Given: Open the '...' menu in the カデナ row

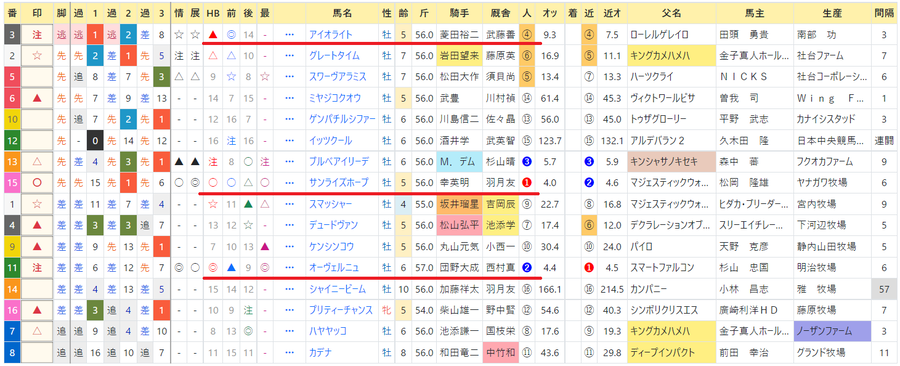Looking at the screenshot, I should [x=289, y=352].
